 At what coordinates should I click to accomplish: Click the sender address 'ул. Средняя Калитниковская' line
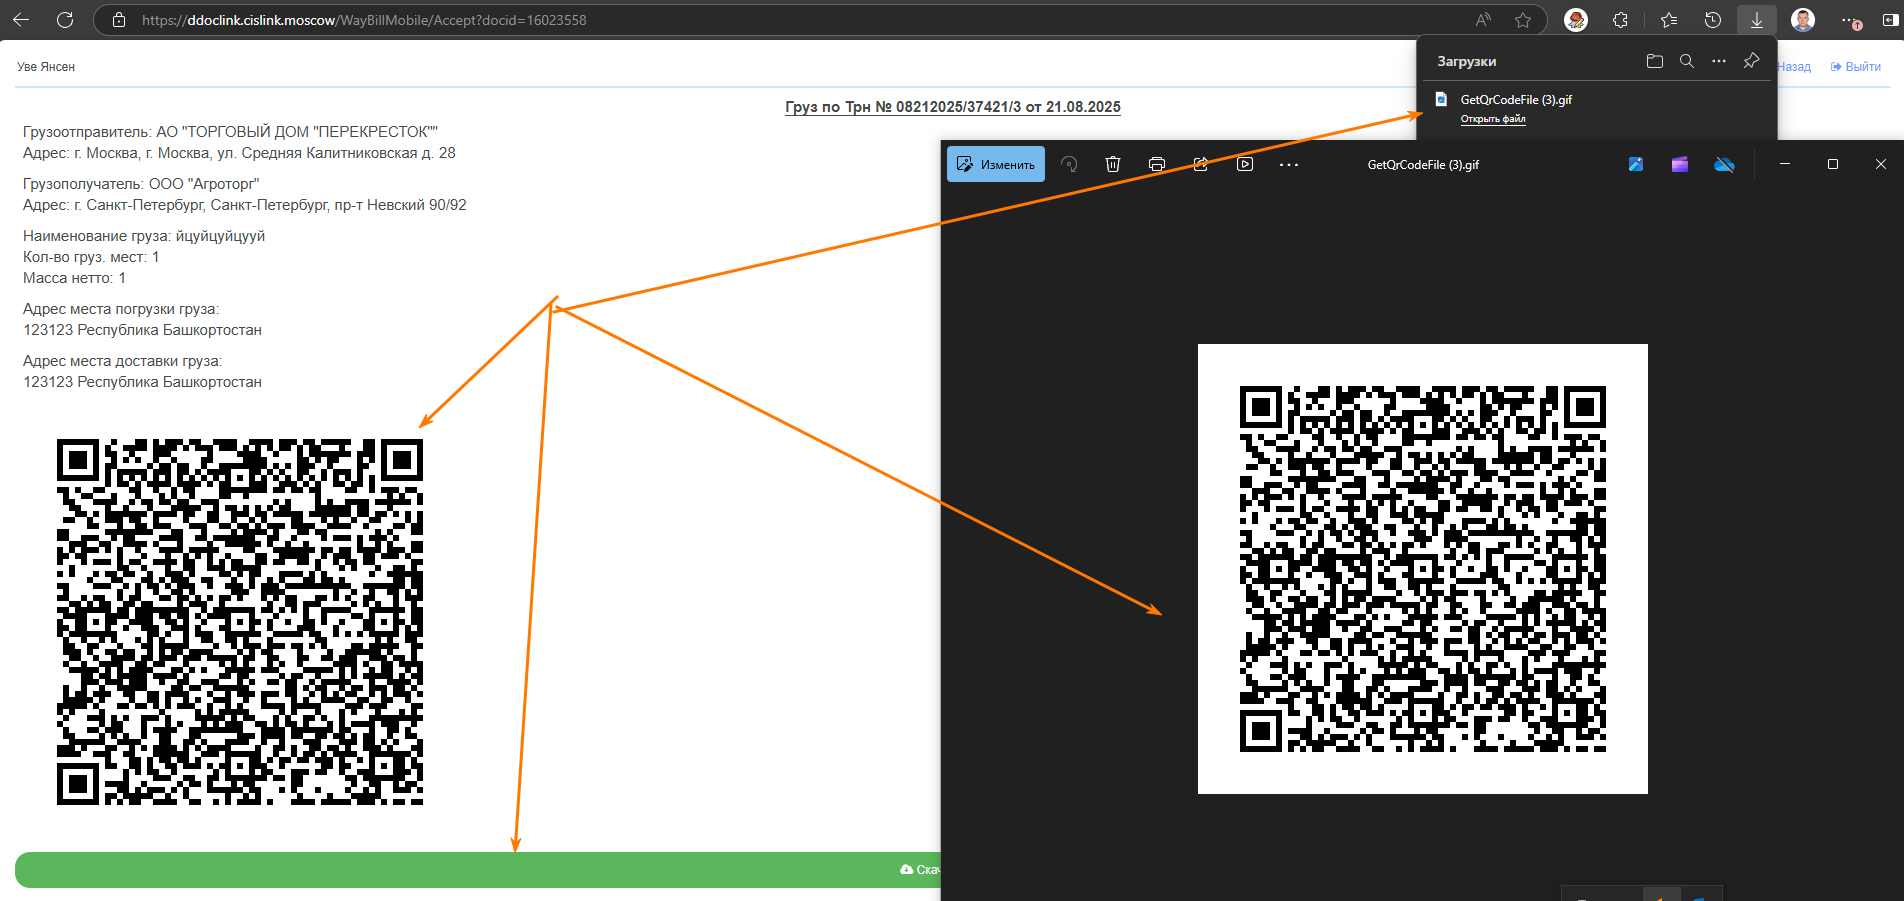239,153
